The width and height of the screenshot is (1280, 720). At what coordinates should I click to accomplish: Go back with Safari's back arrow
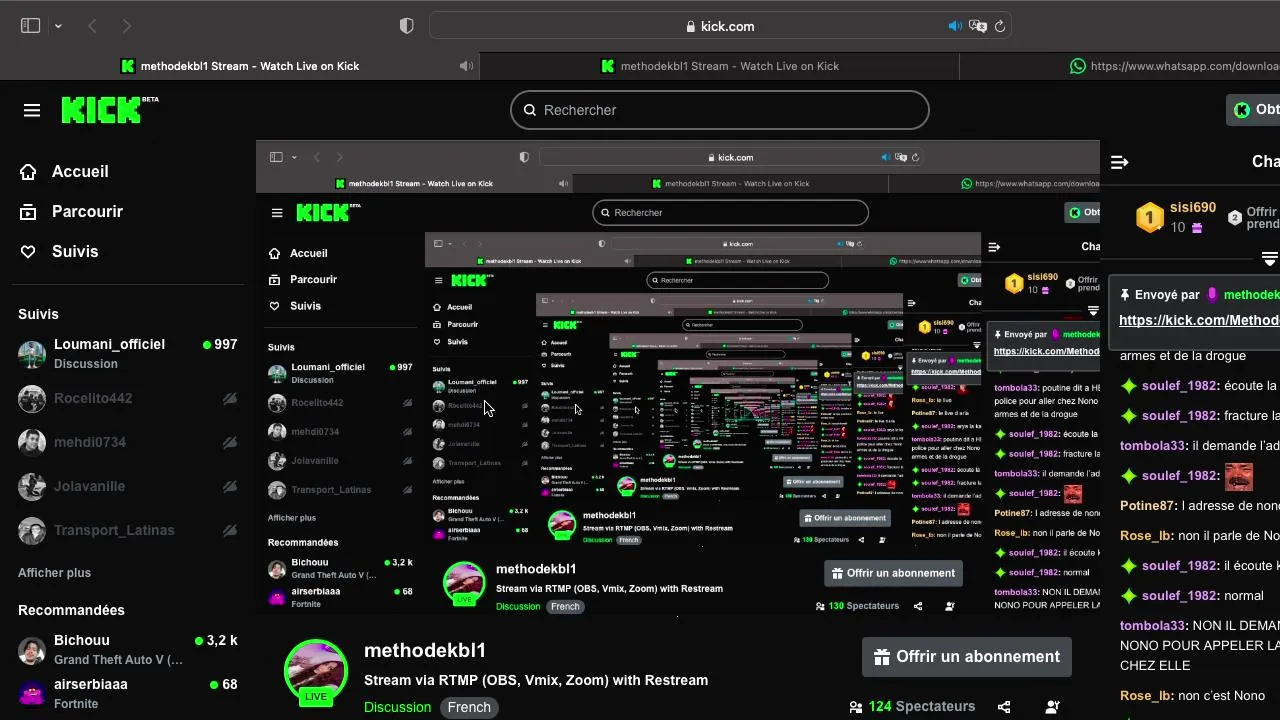[x=92, y=26]
